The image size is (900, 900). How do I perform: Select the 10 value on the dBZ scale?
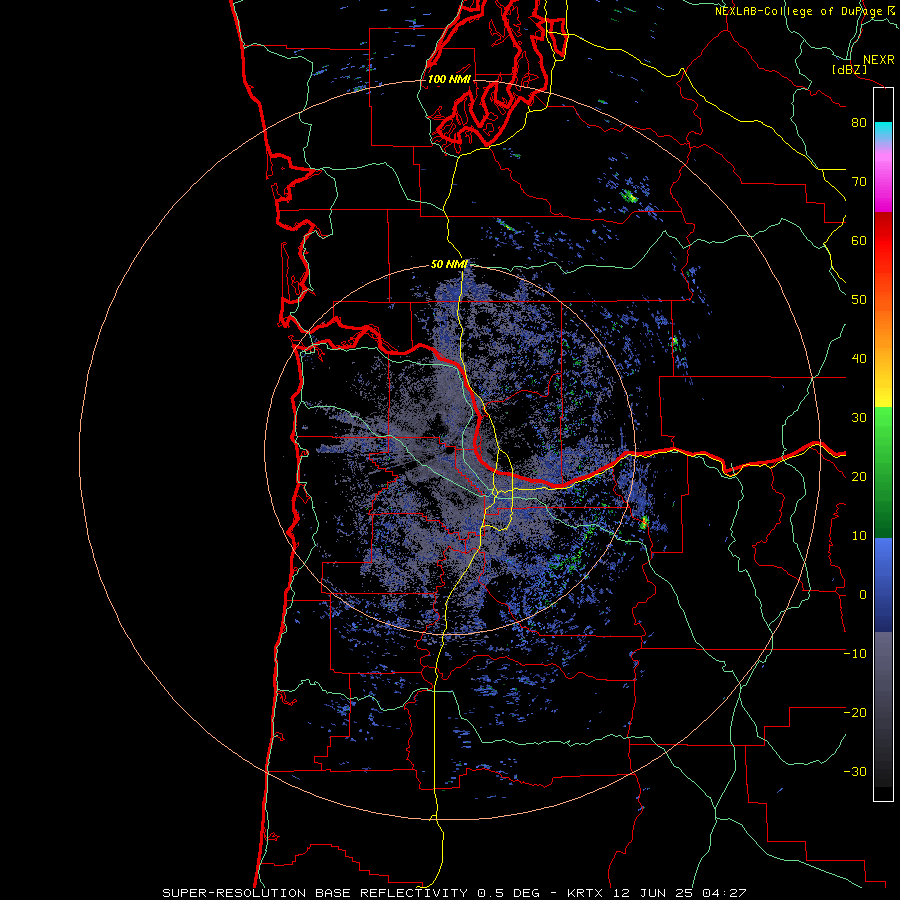tap(859, 536)
